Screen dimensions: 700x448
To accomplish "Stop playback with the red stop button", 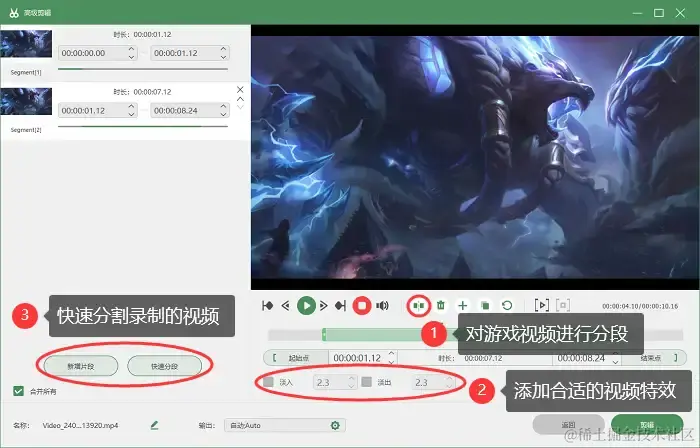I will 362,306.
